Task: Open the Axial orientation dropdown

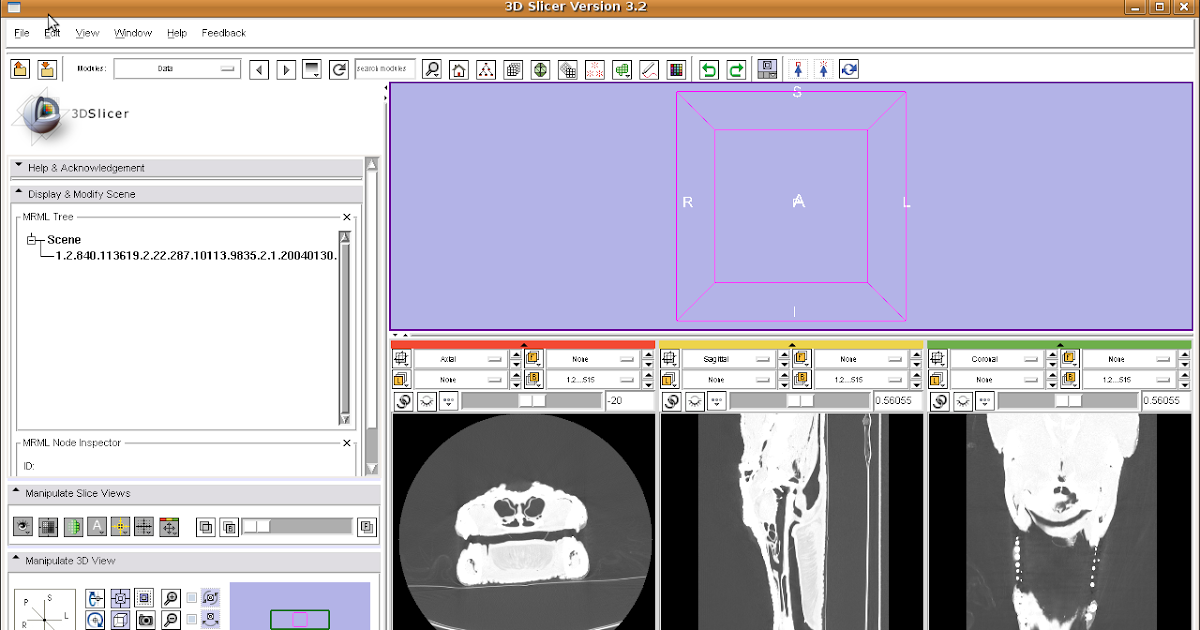Action: coord(460,359)
